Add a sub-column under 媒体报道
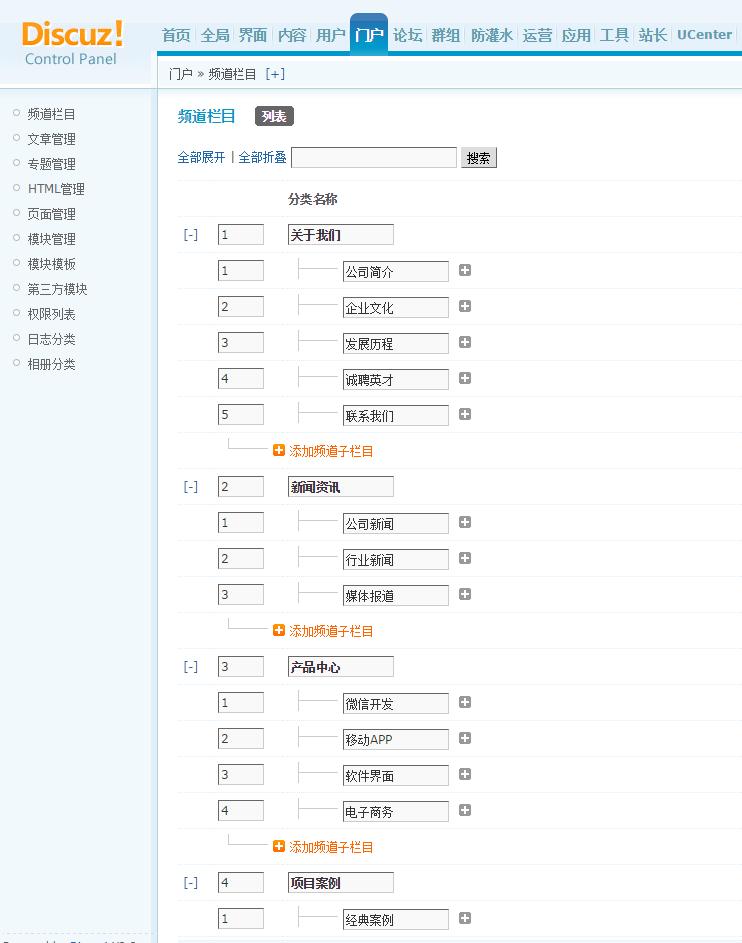 pos(464,594)
